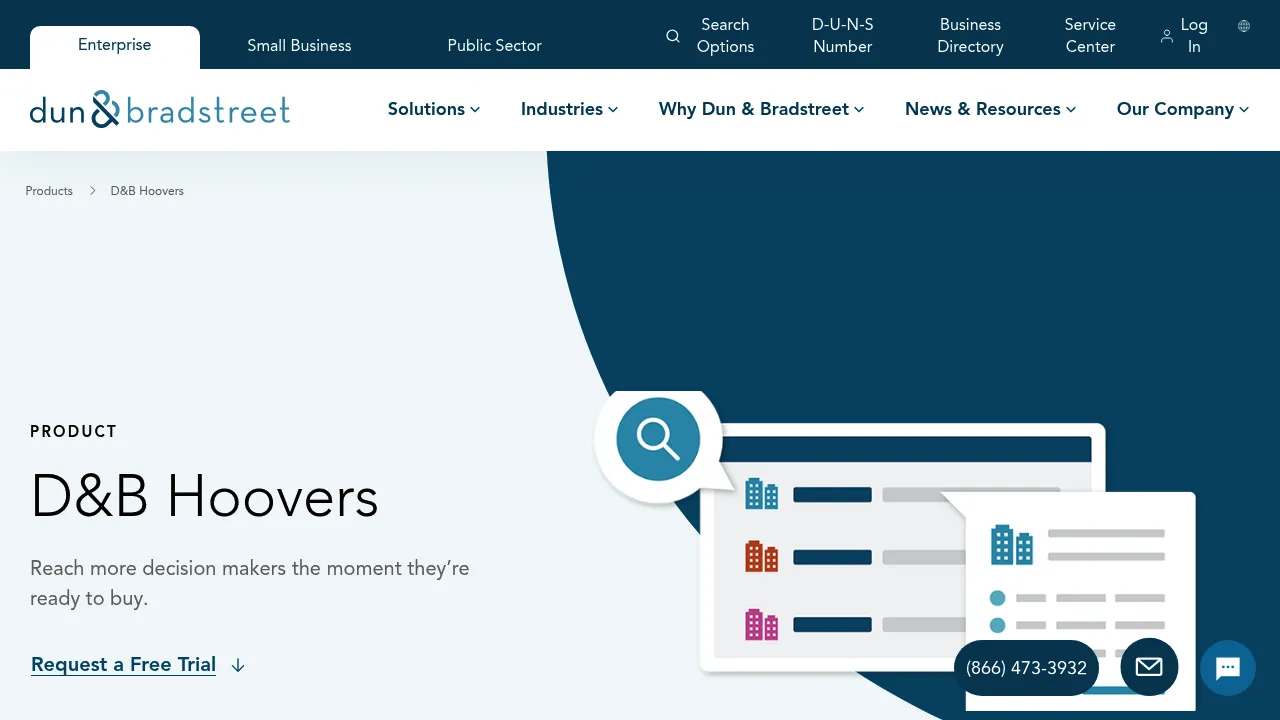Visit the Service Center
Image resolution: width=1280 pixels, height=720 pixels.
pyautogui.click(x=1090, y=36)
